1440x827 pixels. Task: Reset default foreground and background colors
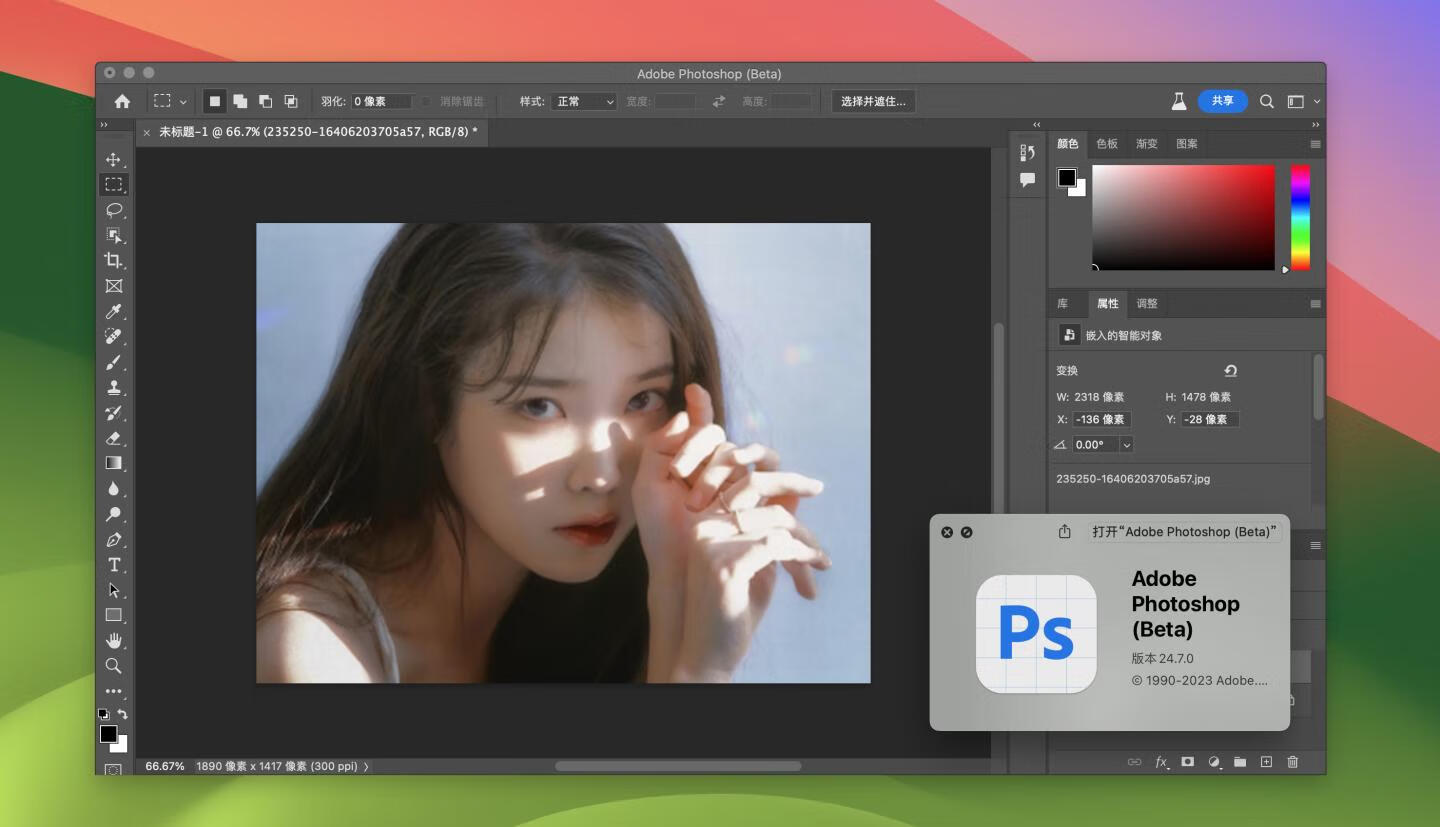coord(103,714)
